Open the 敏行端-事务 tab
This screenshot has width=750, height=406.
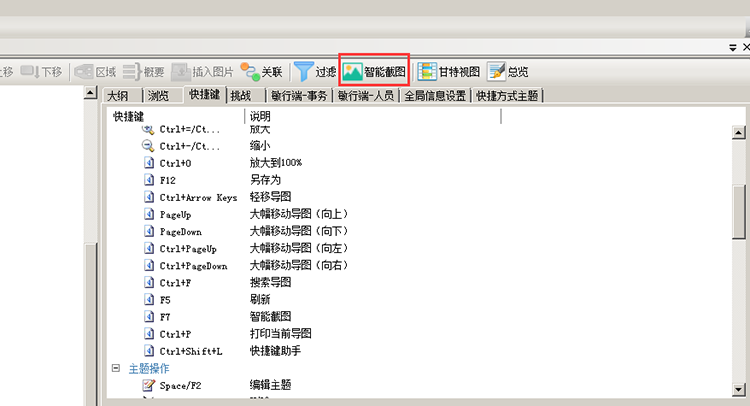coord(299,96)
